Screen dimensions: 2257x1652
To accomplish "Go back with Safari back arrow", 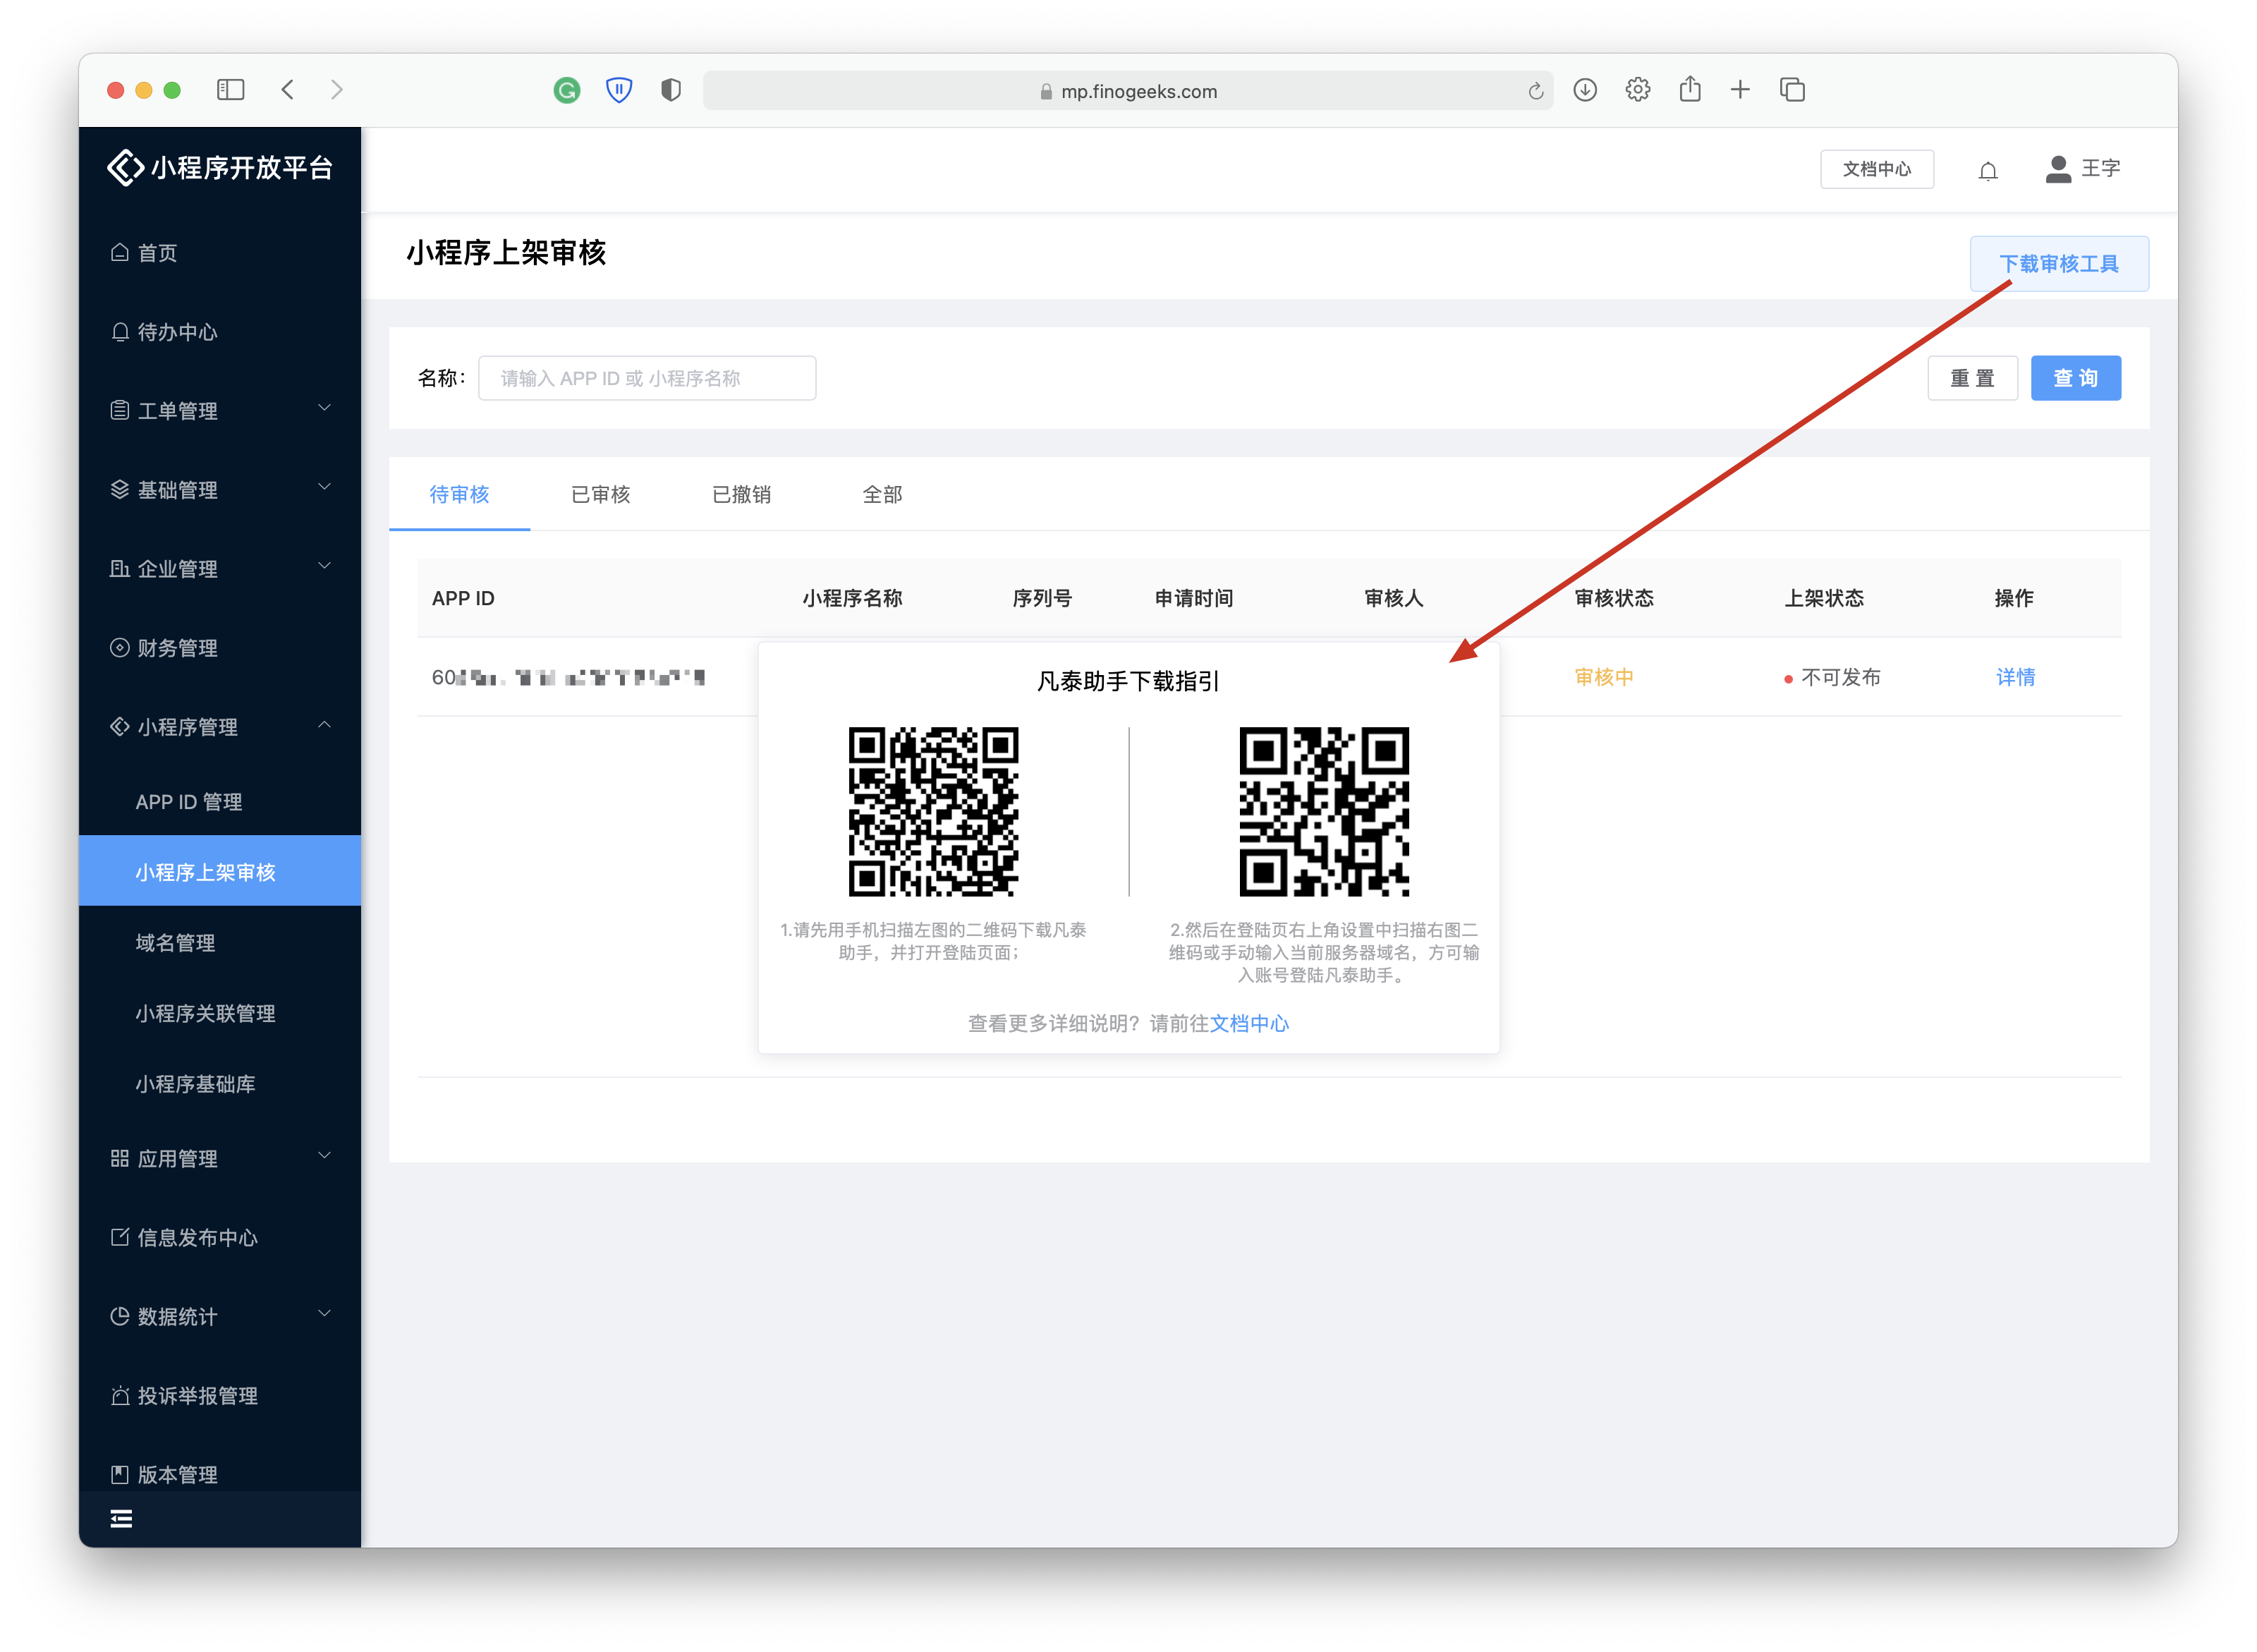I will (288, 90).
